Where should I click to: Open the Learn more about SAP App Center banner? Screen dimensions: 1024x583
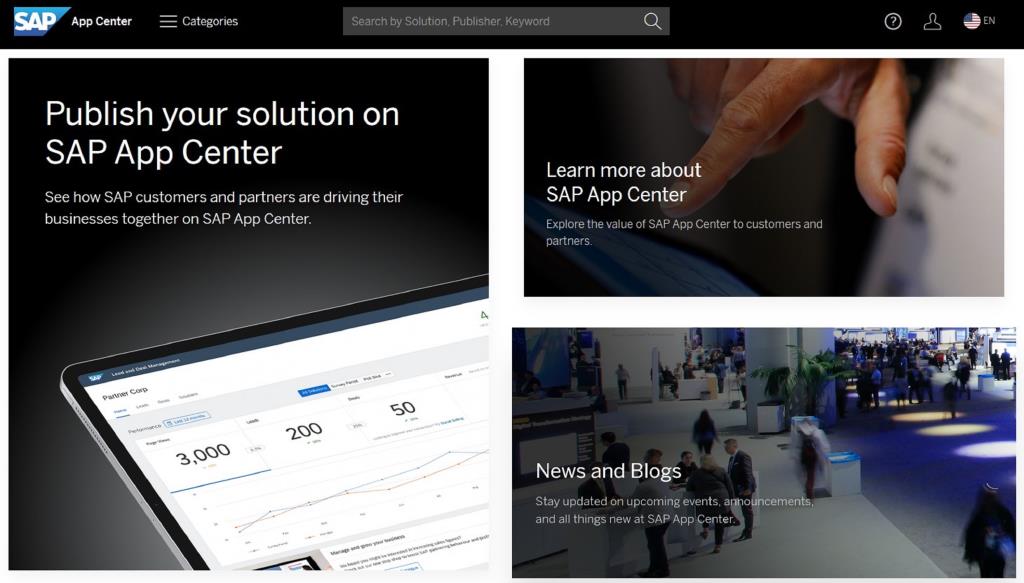coord(764,177)
